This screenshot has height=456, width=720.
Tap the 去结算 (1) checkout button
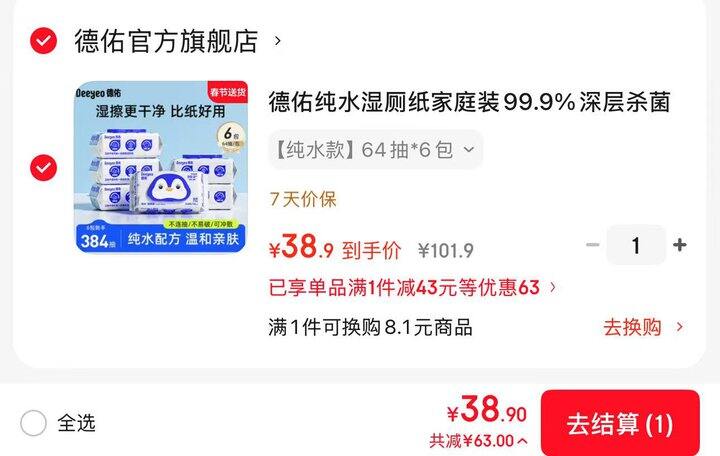620,423
